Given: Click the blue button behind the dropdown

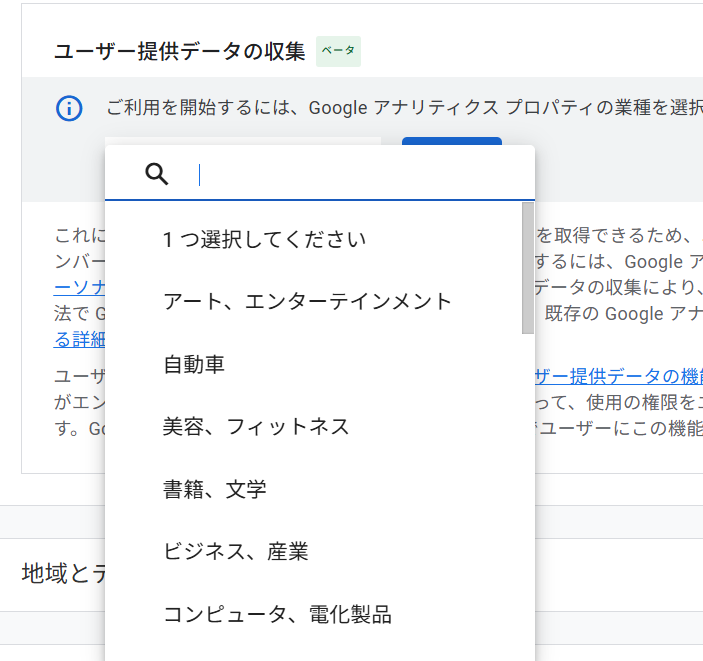Looking at the screenshot, I should click(451, 141).
